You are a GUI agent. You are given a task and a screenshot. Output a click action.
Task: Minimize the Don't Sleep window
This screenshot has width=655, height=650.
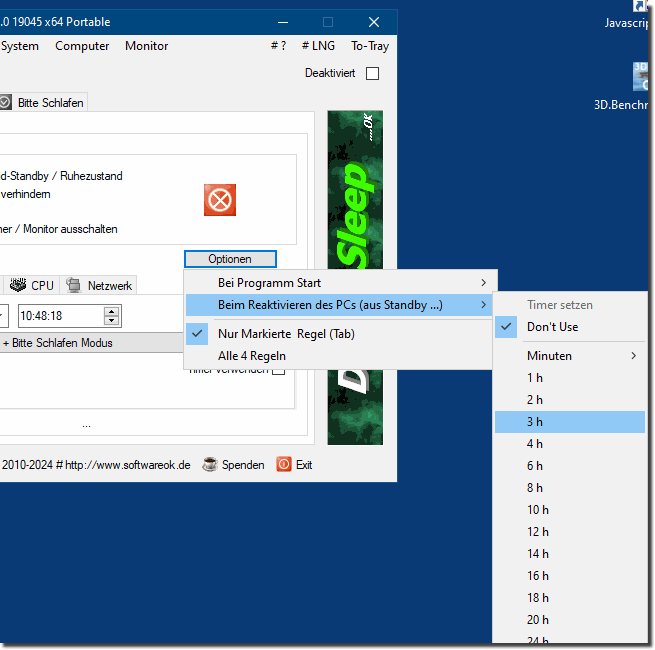pos(283,22)
